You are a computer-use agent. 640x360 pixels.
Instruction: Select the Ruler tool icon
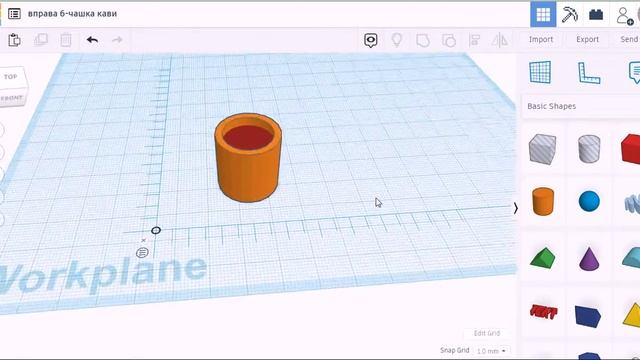tap(589, 73)
